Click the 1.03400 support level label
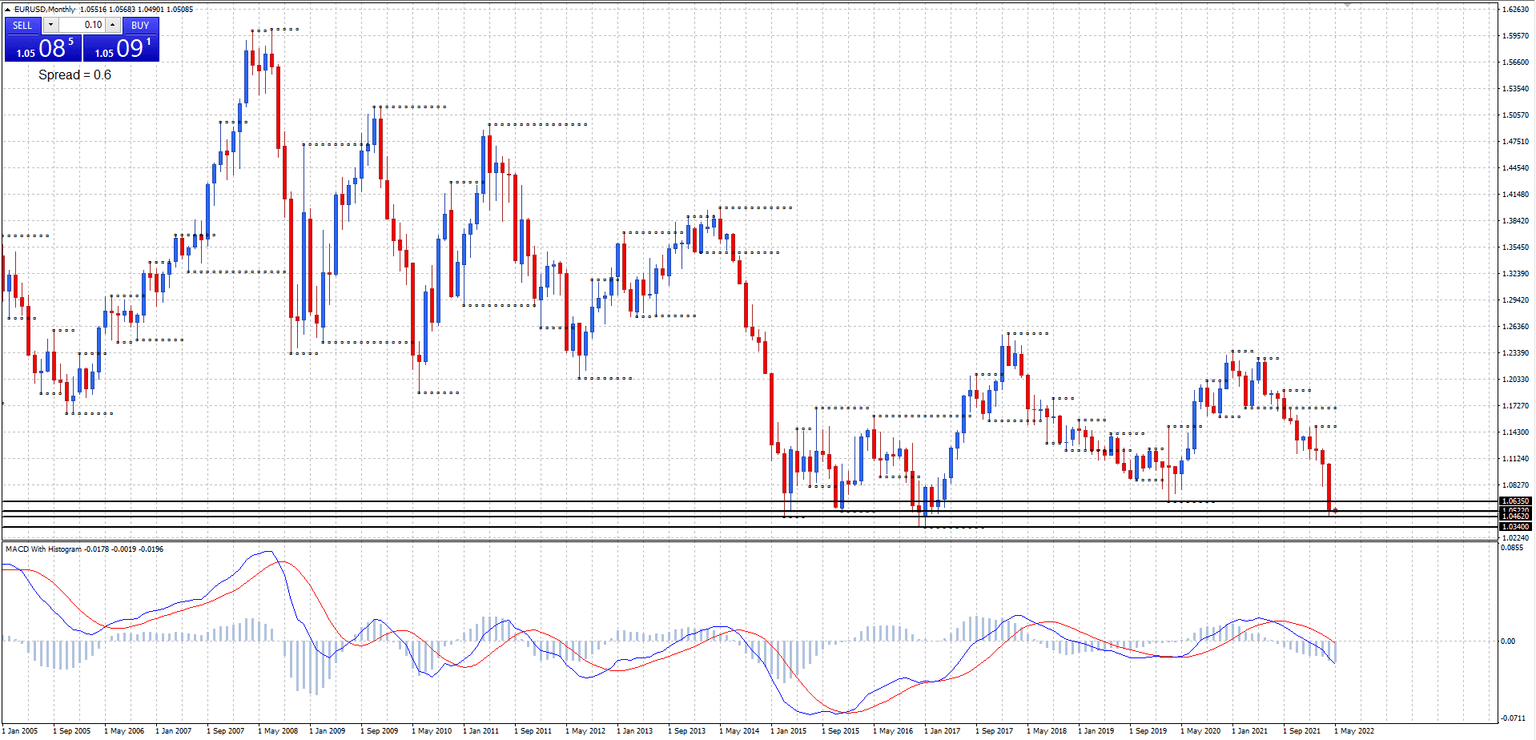The width and height of the screenshot is (1536, 740). 1514,526
